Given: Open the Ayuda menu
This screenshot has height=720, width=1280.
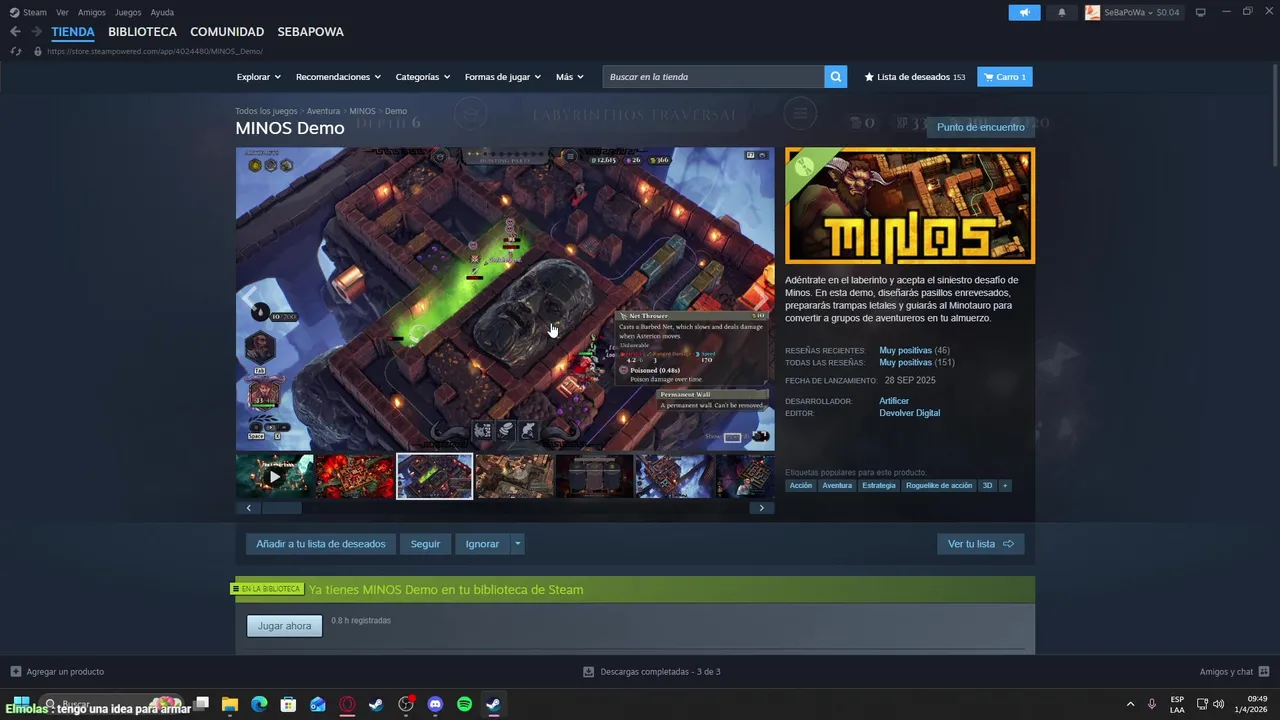Looking at the screenshot, I should pos(162,12).
